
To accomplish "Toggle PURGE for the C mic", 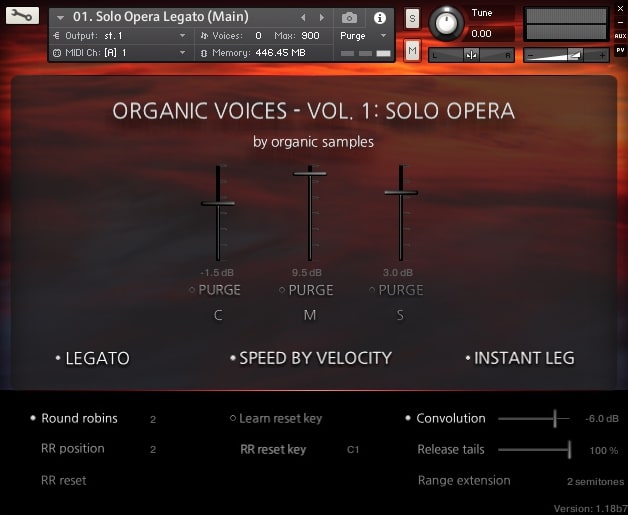I will (214, 290).
